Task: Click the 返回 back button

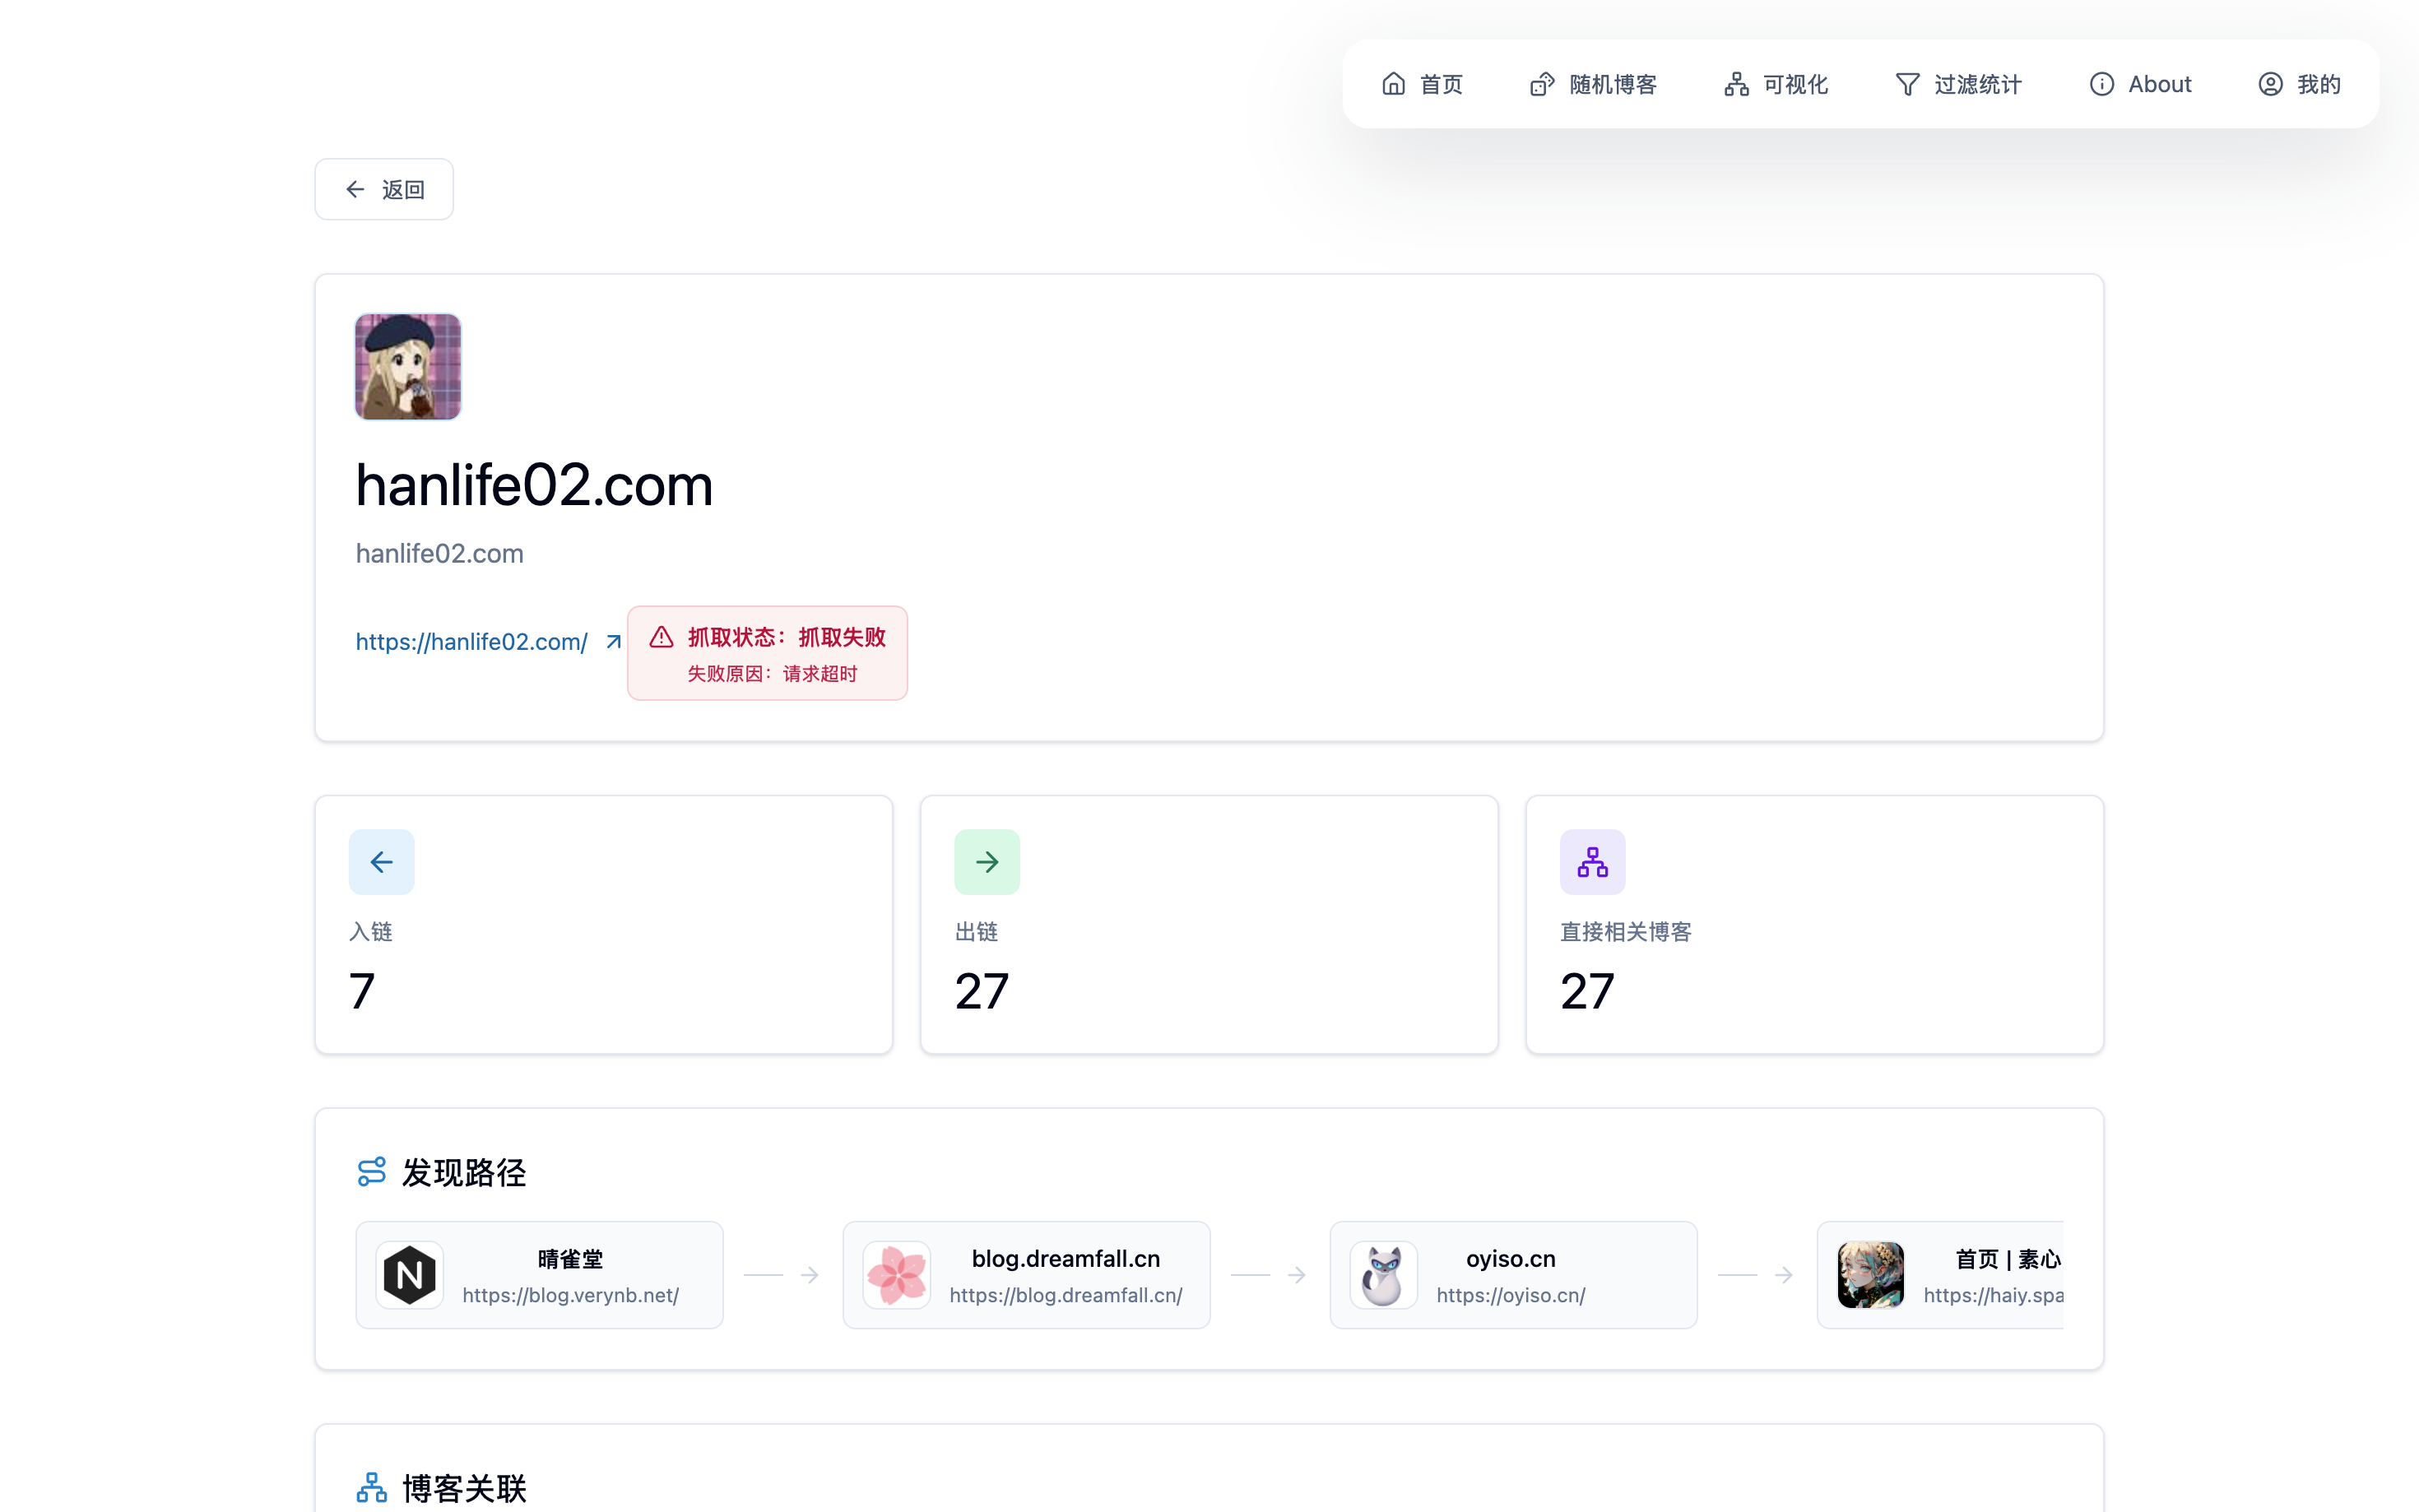Action: point(384,189)
